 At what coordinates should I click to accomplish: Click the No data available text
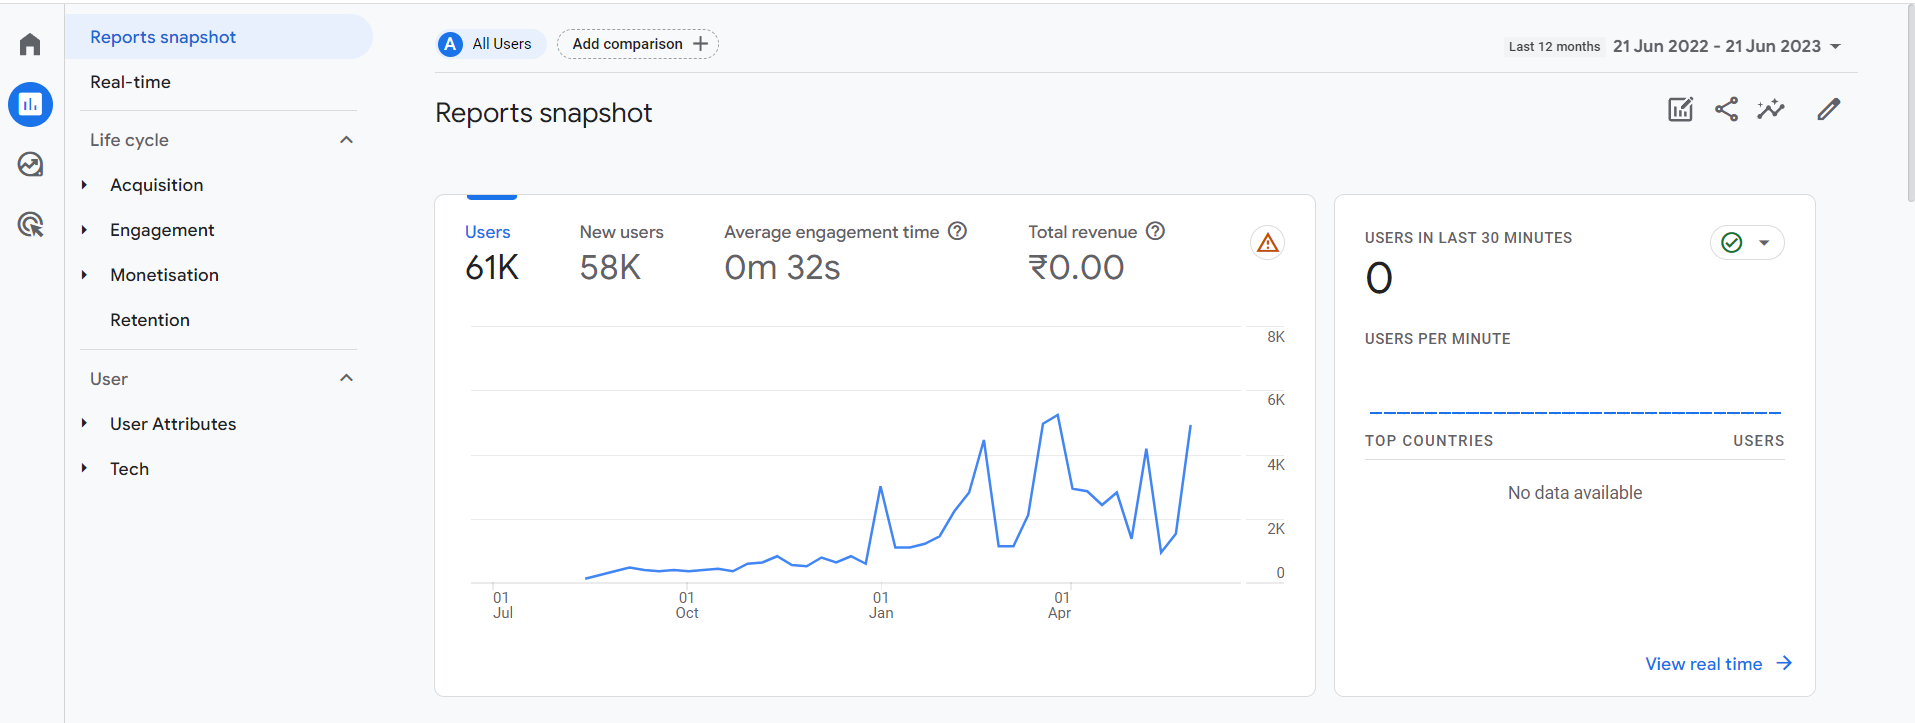1575,493
